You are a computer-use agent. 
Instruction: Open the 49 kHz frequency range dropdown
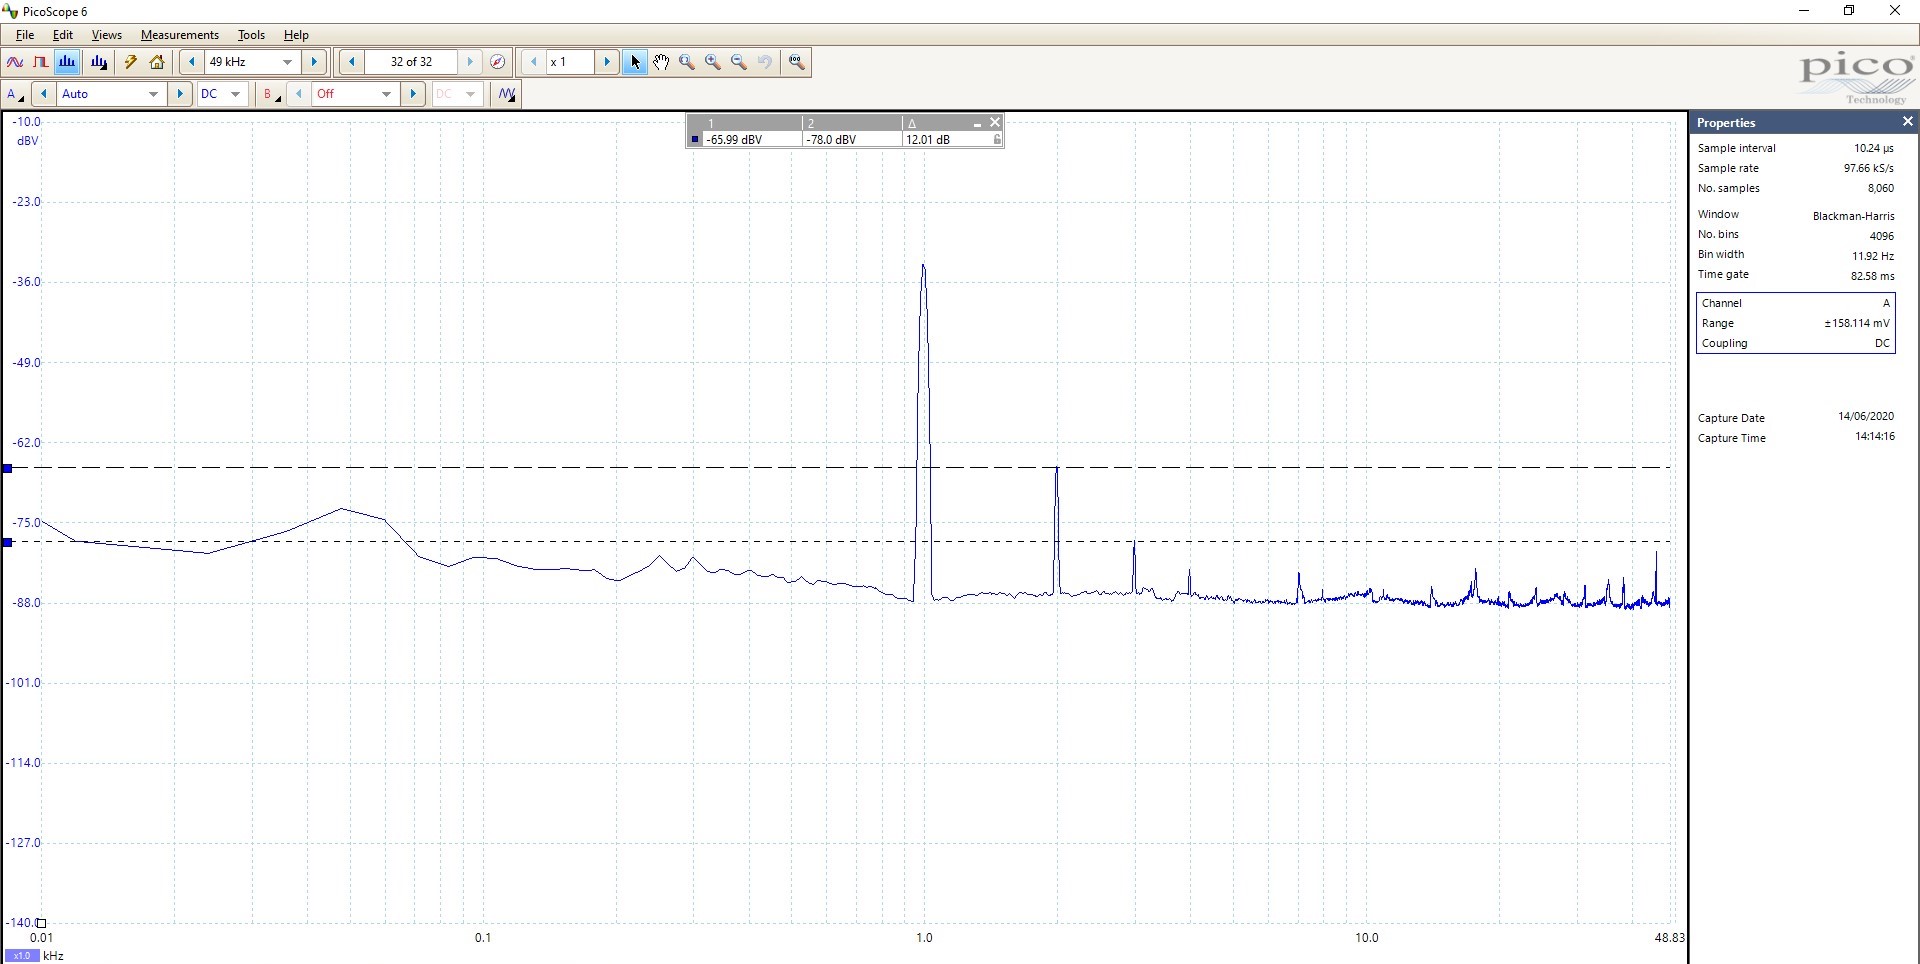tap(288, 62)
